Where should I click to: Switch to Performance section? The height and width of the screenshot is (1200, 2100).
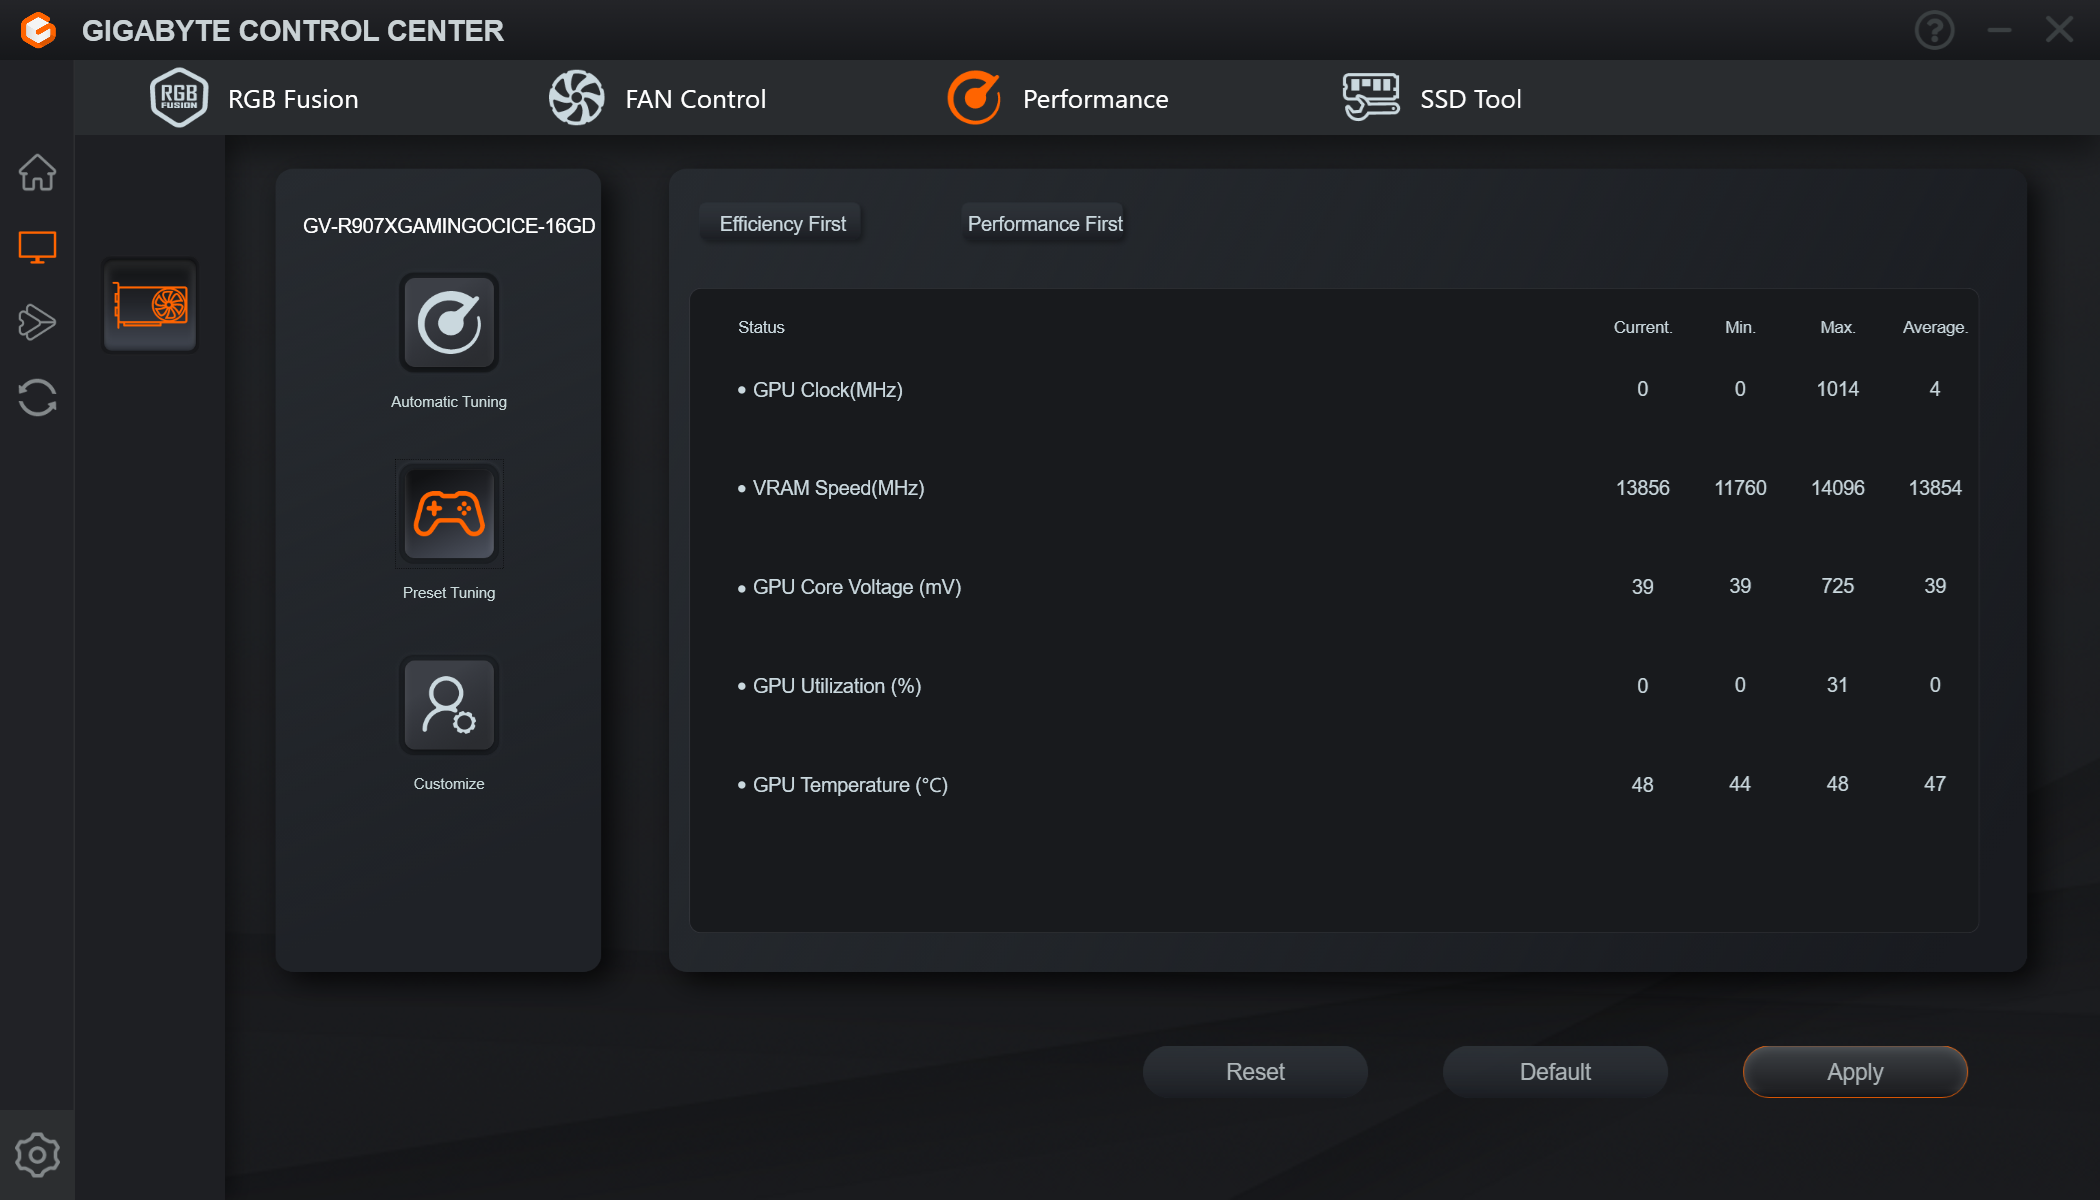click(1058, 98)
